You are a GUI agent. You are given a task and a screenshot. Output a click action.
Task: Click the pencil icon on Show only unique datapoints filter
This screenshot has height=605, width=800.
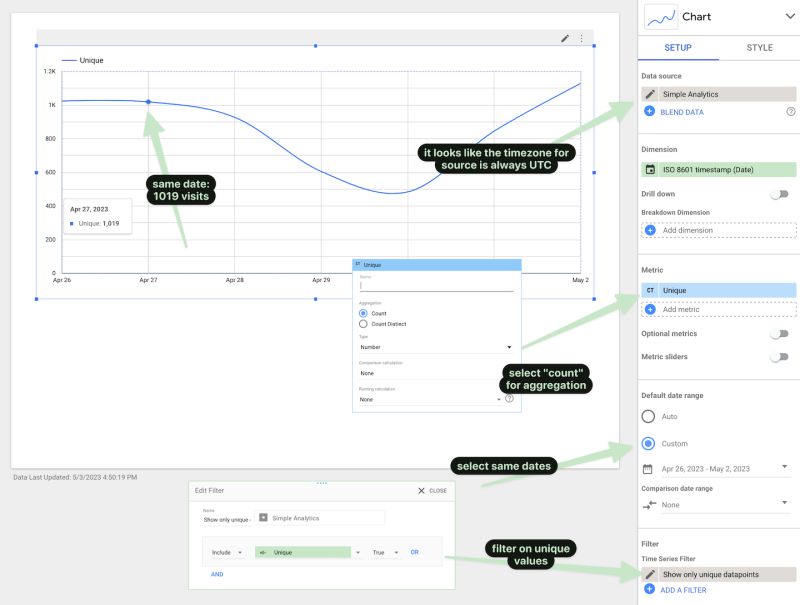(651, 573)
